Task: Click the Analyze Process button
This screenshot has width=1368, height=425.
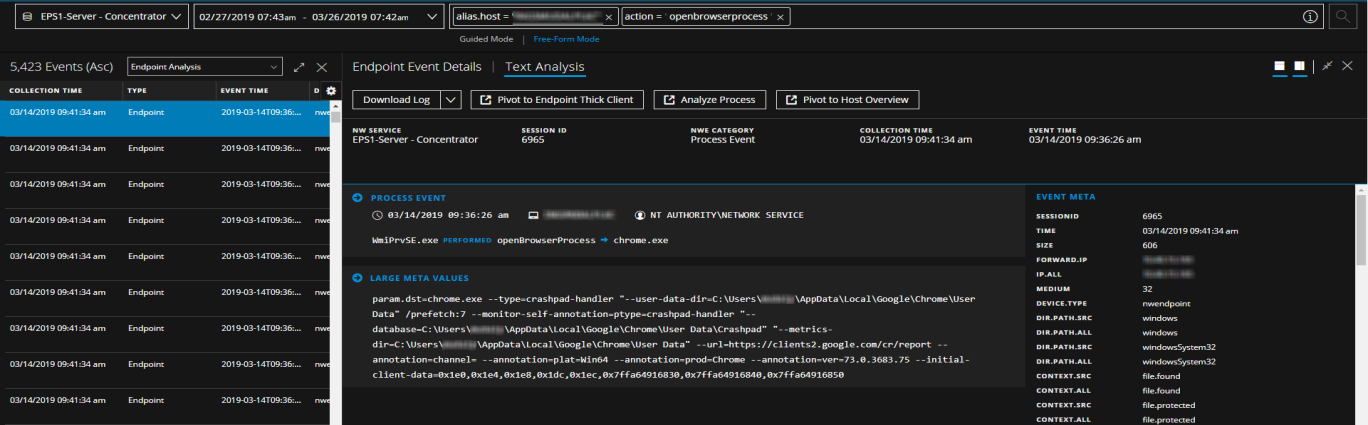Action: (x=710, y=100)
